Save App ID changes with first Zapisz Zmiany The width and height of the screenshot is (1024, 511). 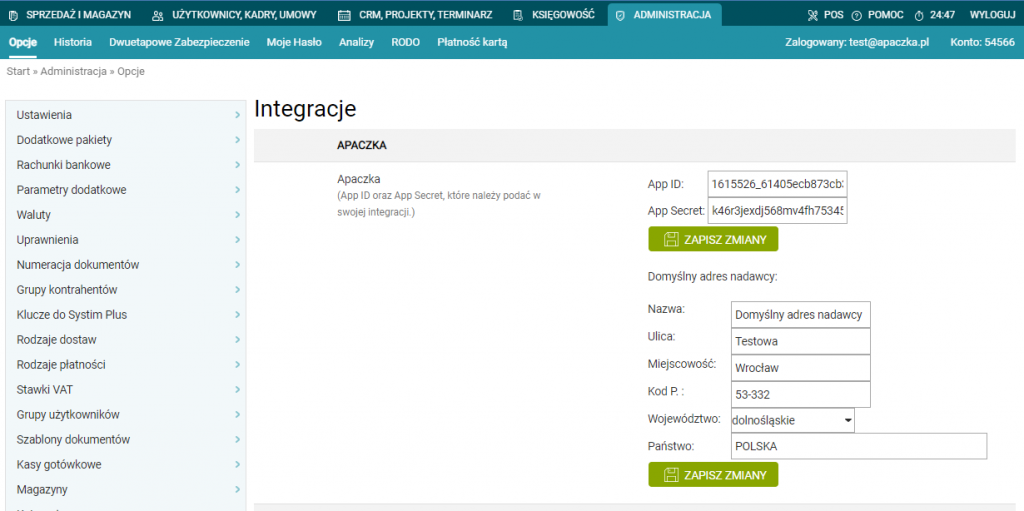[713, 240]
